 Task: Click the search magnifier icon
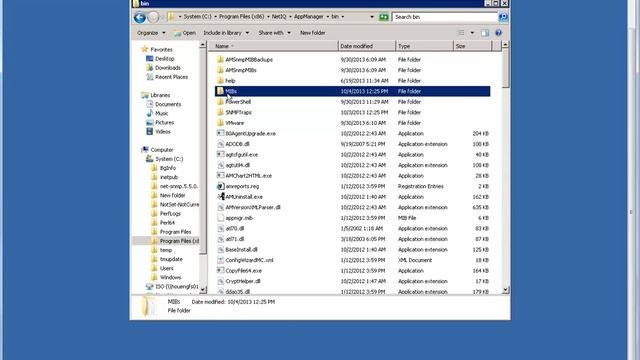503,17
